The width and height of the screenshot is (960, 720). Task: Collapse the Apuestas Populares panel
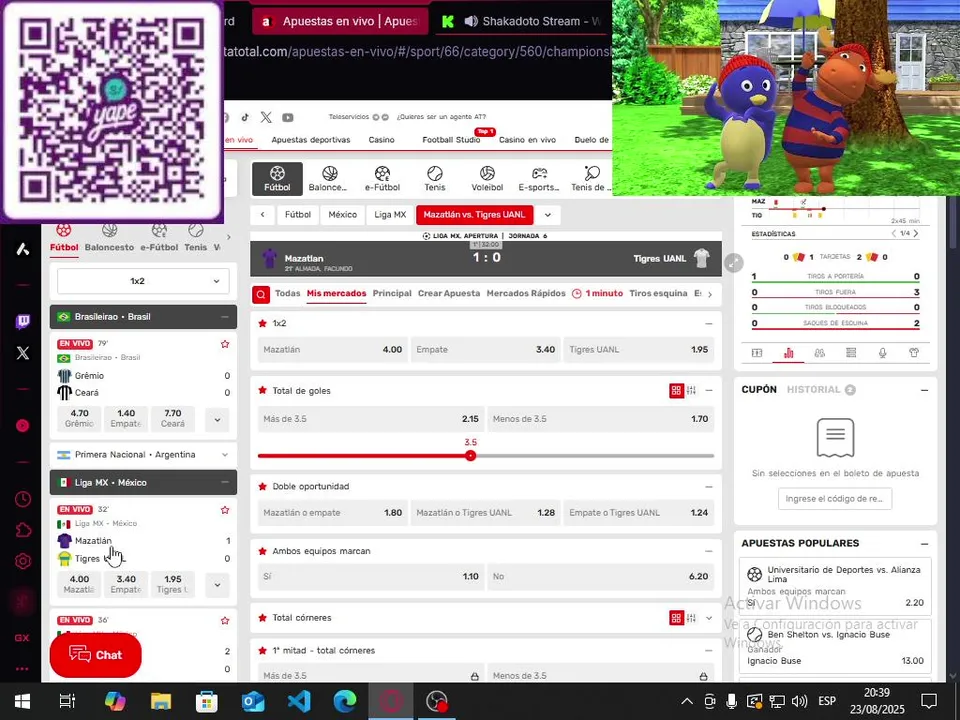pos(924,544)
